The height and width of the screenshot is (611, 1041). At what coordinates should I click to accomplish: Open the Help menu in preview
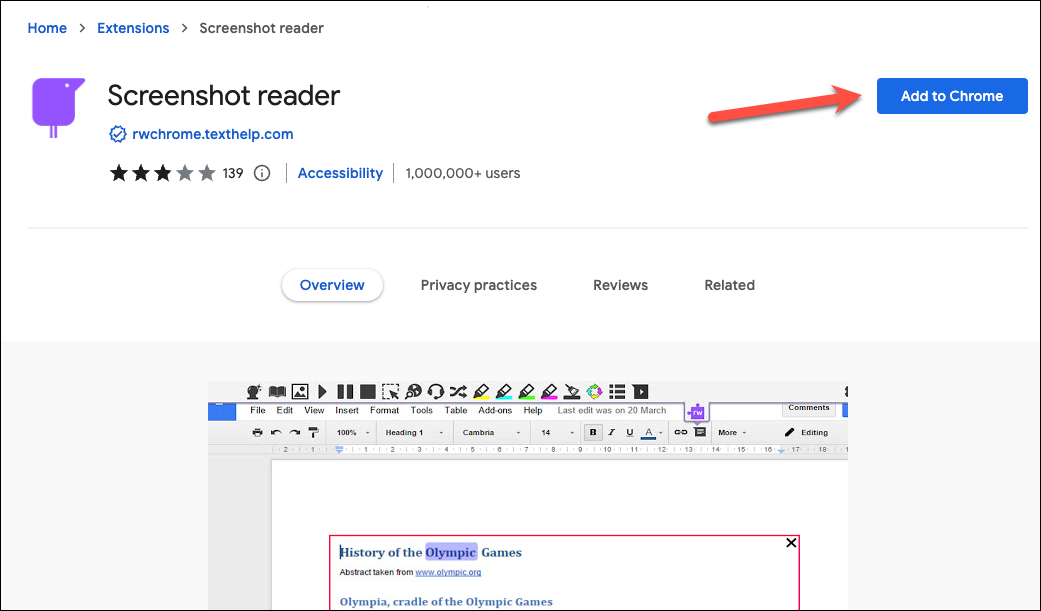coord(532,410)
